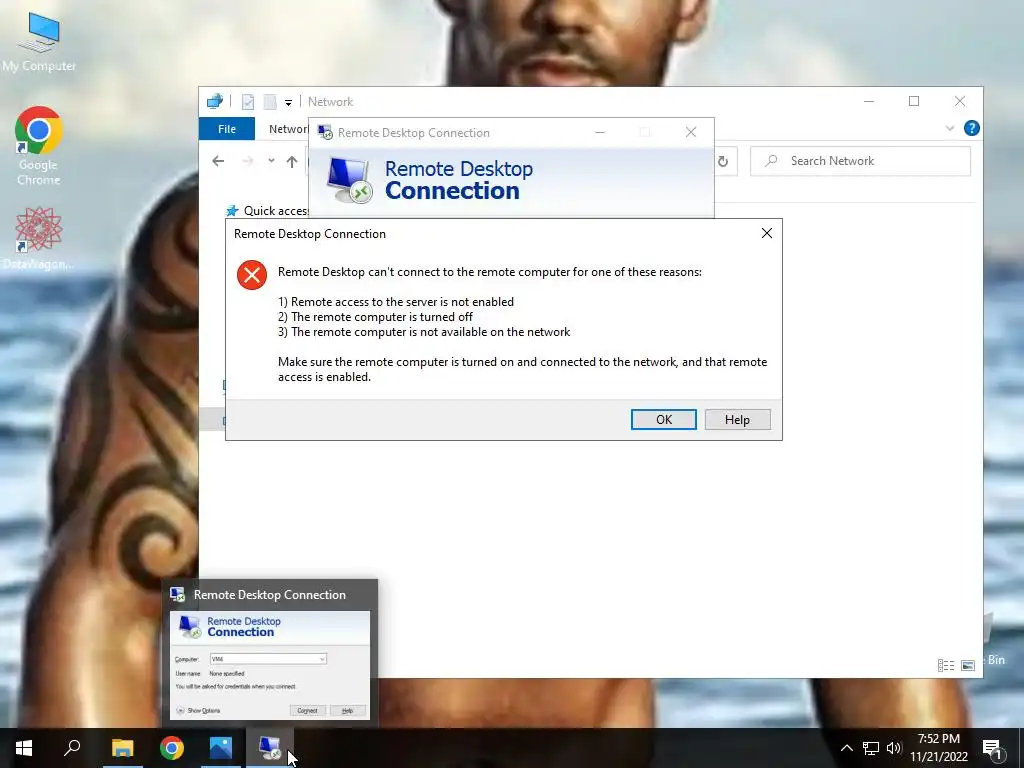Go back in the Network explorer window
This screenshot has height=768, width=1024.
(x=218, y=161)
